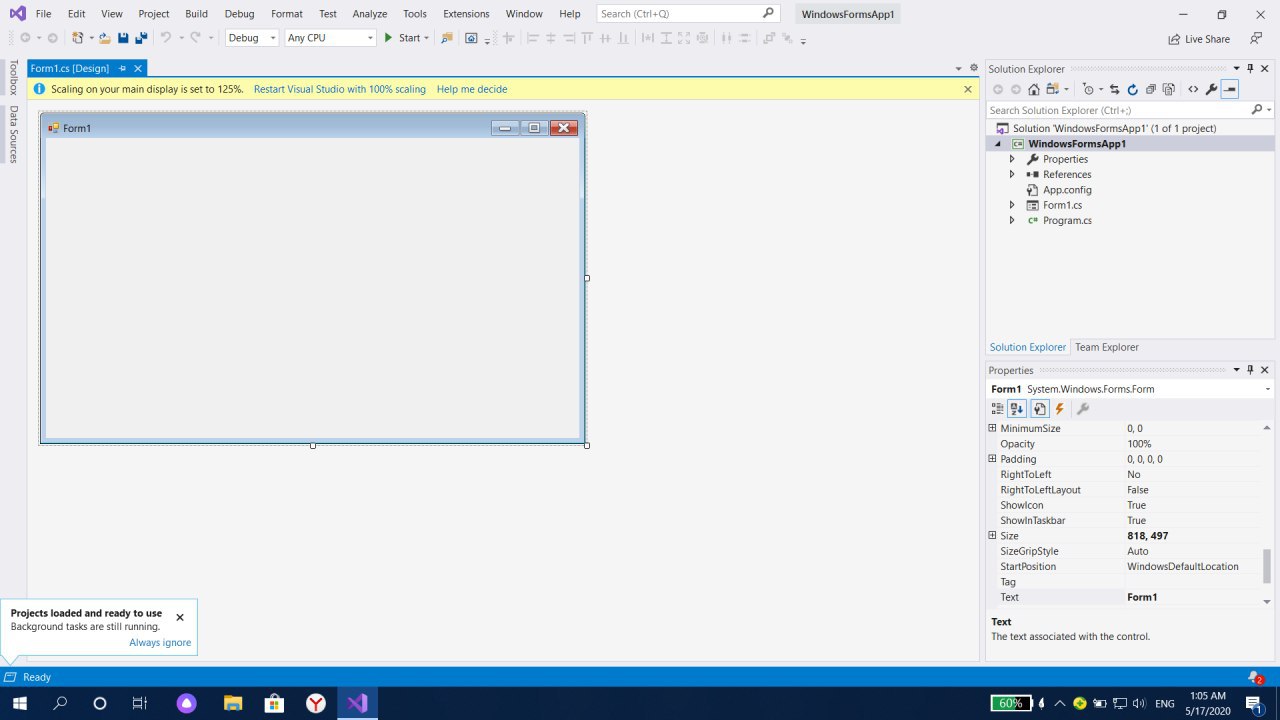Toggle Preview Selected Items in Solution Explorer

[1230, 89]
